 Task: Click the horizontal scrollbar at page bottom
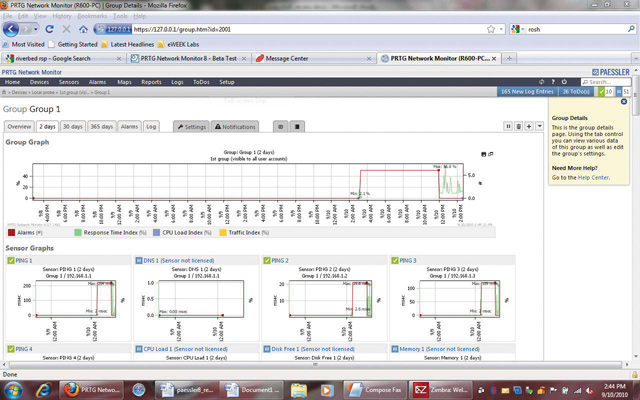pos(315,364)
